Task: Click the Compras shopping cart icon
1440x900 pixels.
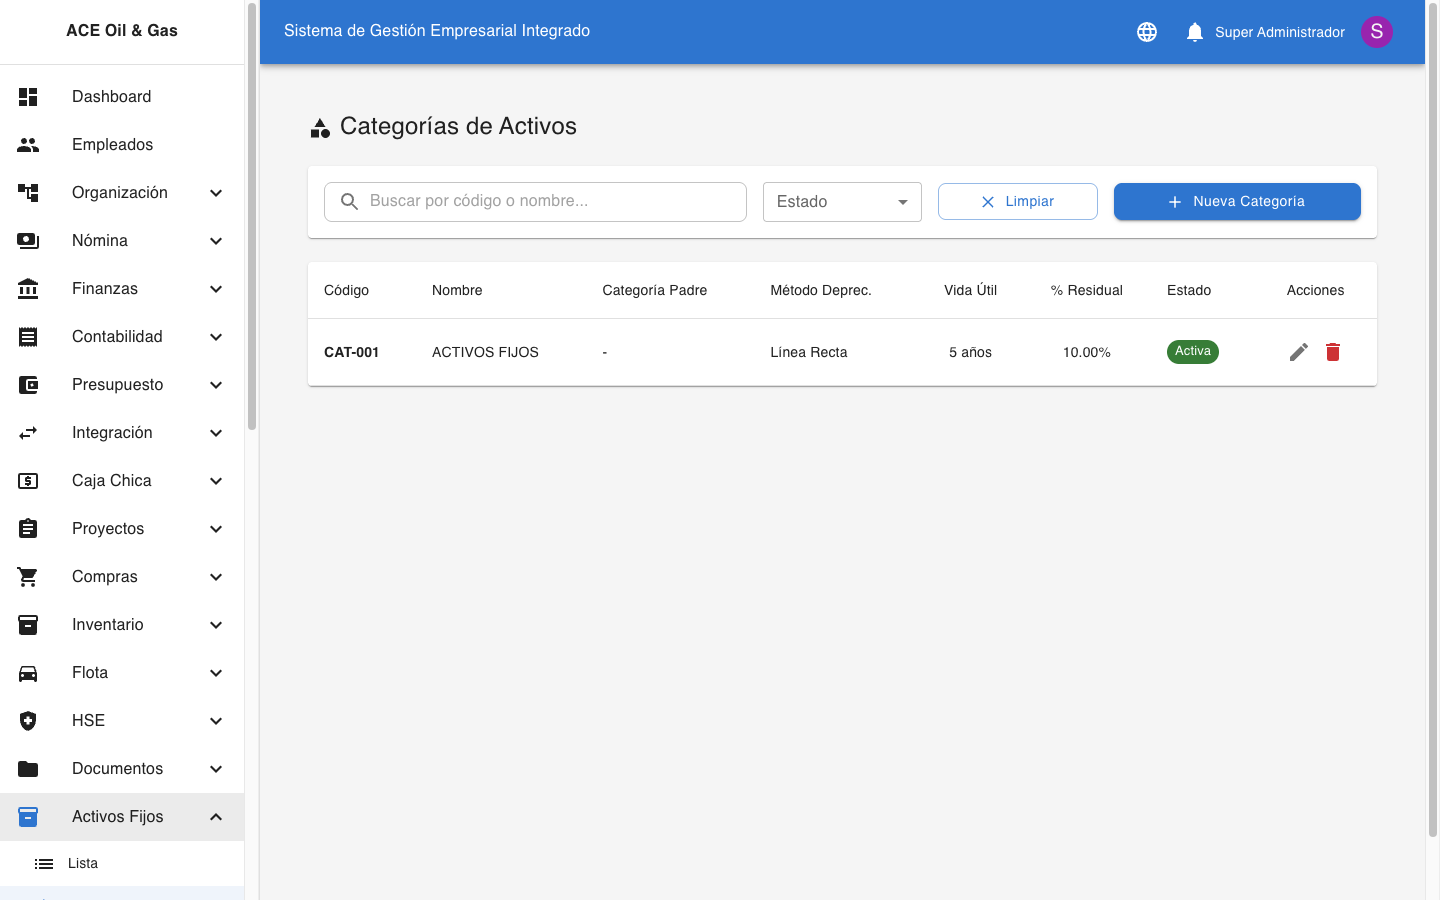Action: [x=27, y=576]
